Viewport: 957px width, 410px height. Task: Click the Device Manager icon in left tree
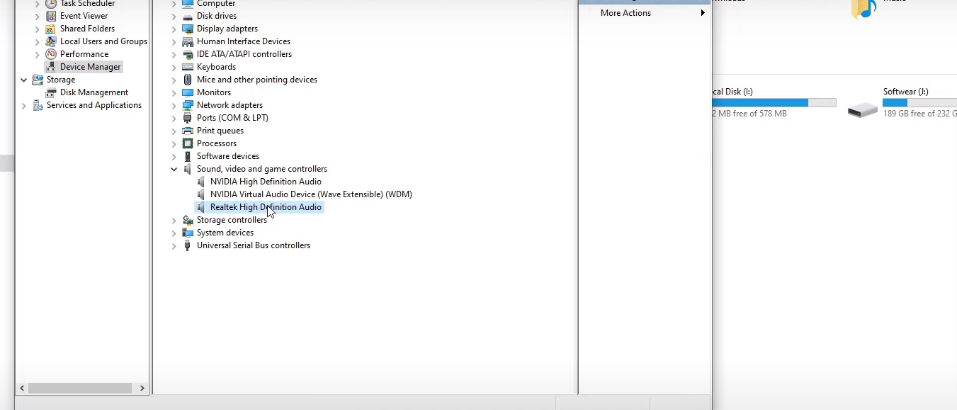point(51,67)
